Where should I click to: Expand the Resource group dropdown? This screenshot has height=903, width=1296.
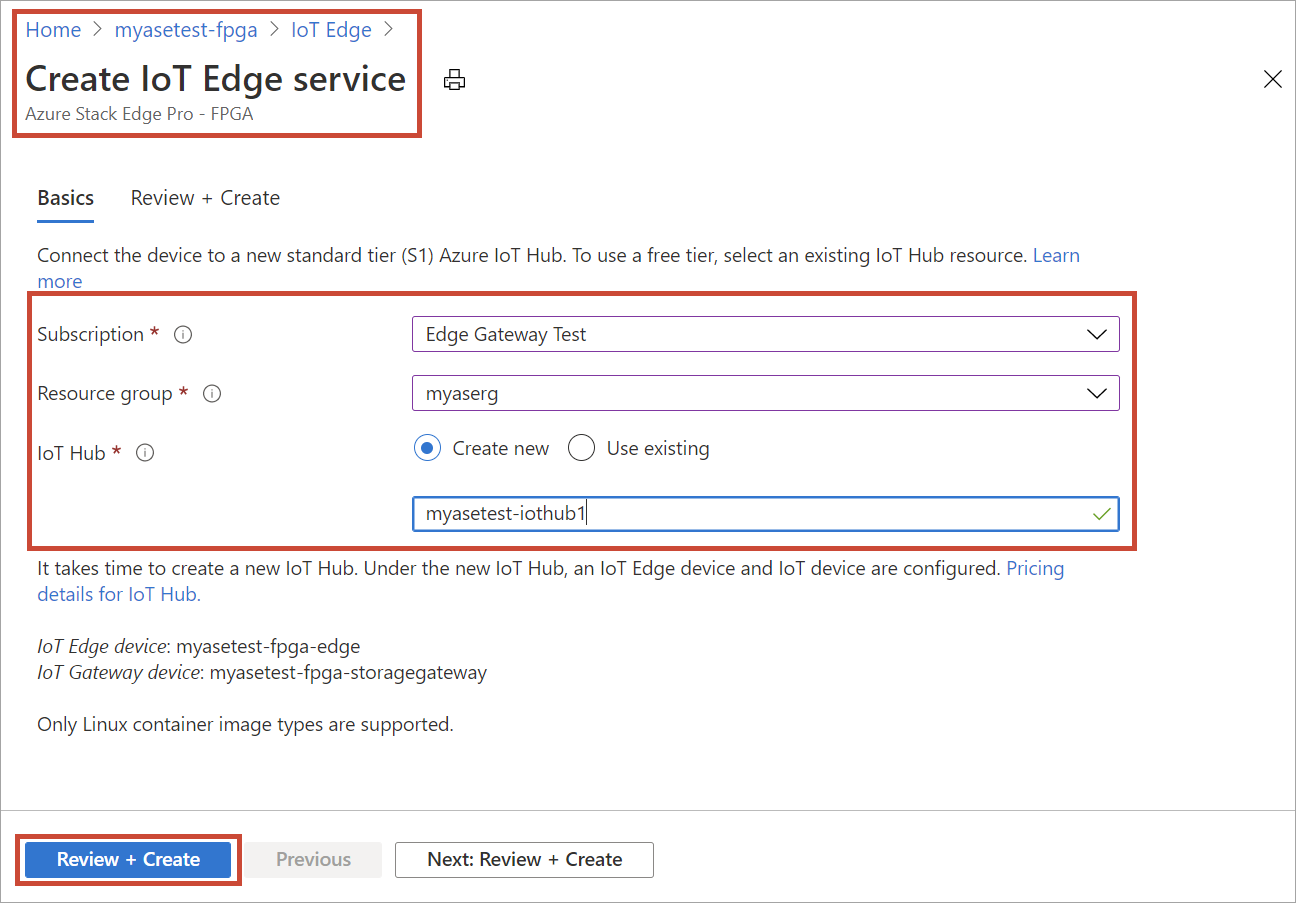tap(765, 394)
